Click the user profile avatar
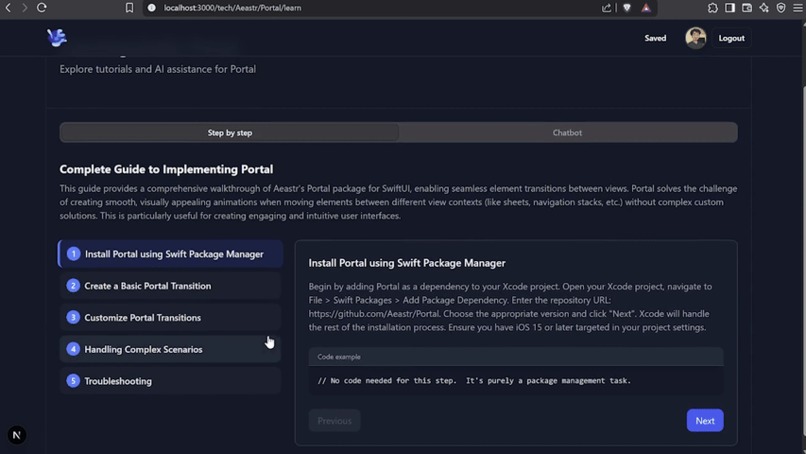This screenshot has height=454, width=806. [695, 38]
